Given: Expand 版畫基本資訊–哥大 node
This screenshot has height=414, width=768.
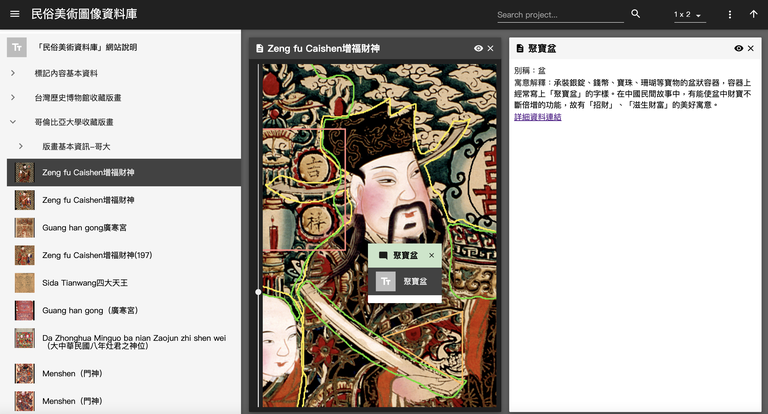Looking at the screenshot, I should pos(21,146).
